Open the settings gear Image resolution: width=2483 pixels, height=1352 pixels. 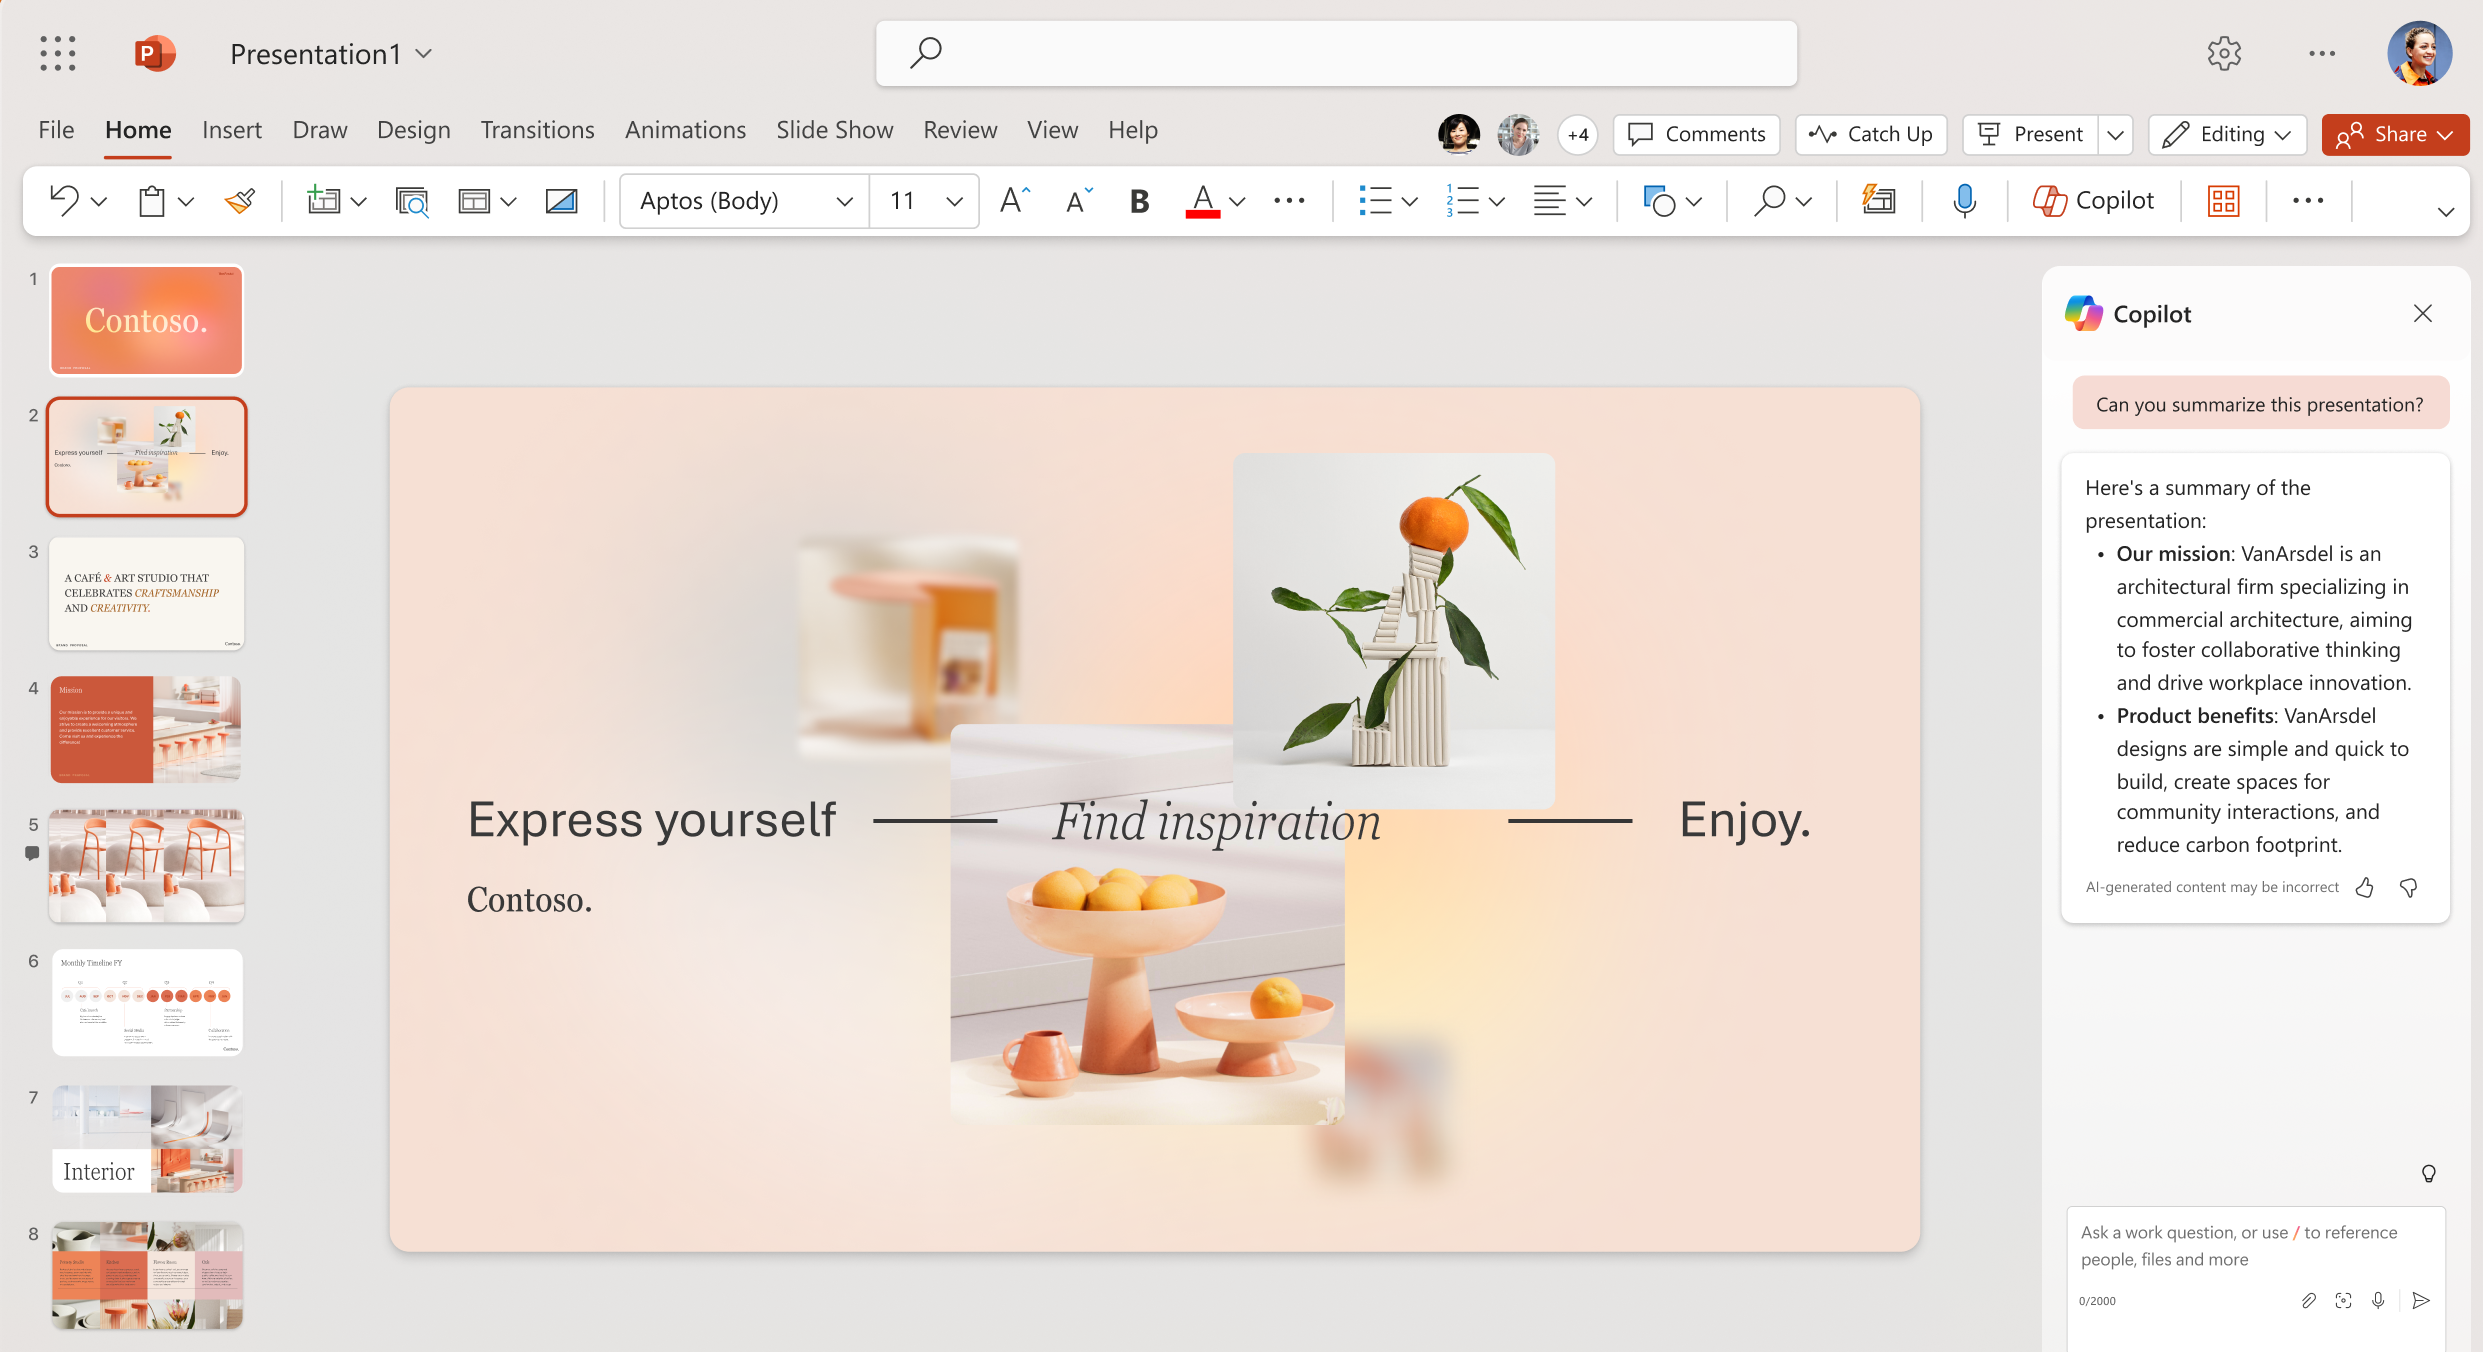tap(2224, 53)
